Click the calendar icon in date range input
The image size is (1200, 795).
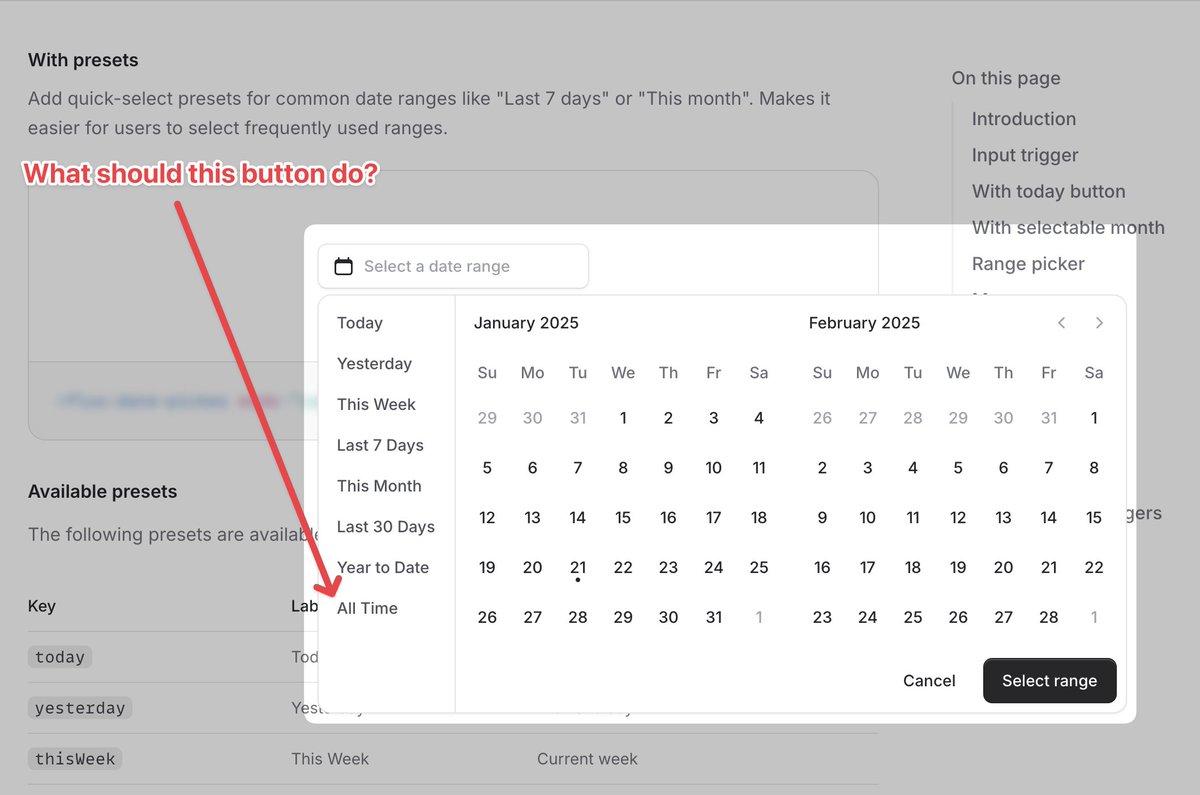pos(343,266)
